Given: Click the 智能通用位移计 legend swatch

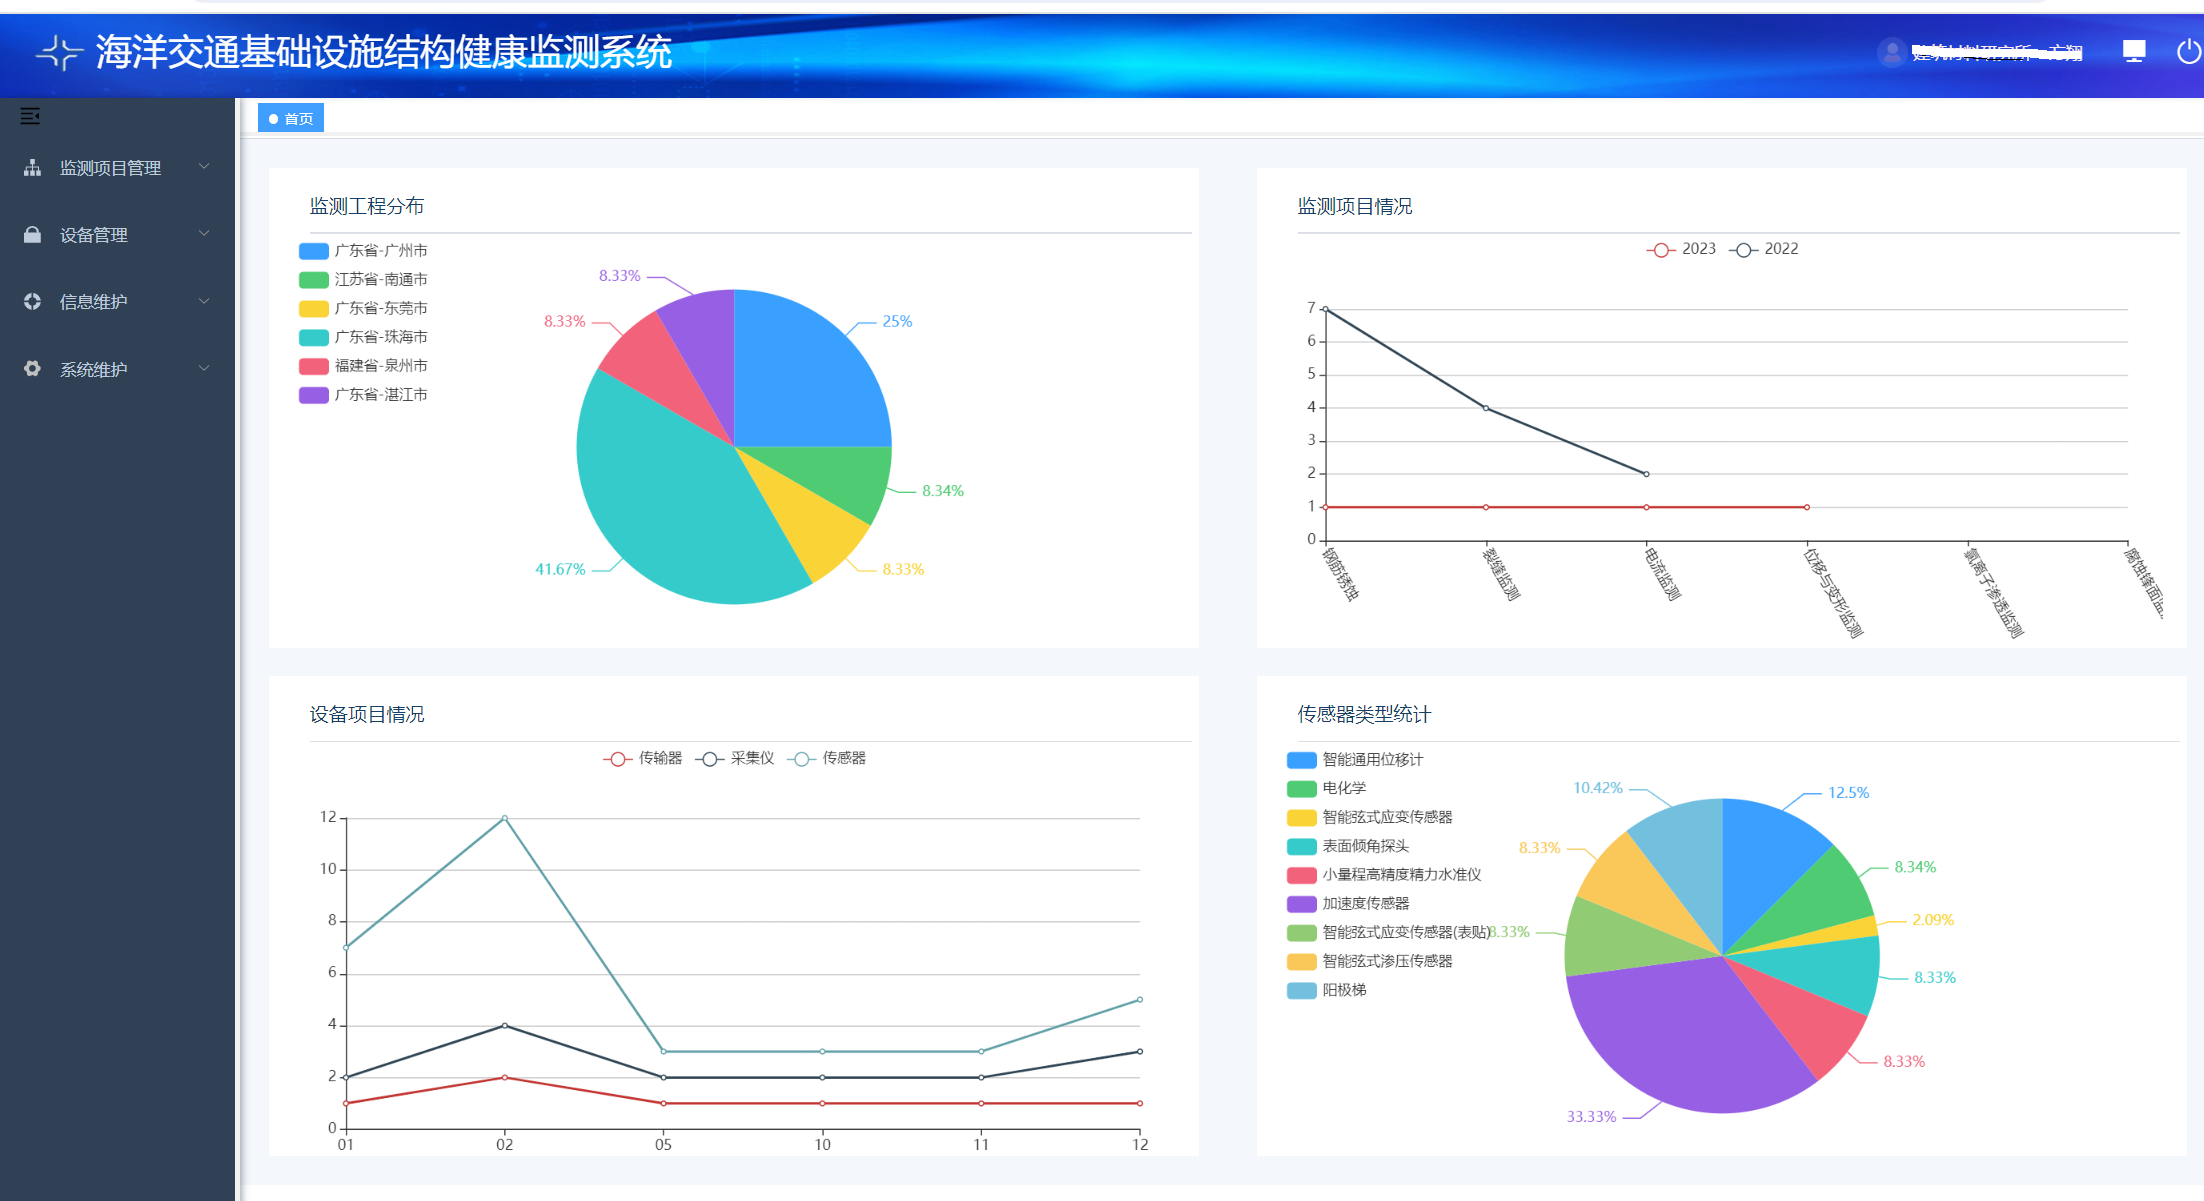Looking at the screenshot, I should click(x=1301, y=760).
